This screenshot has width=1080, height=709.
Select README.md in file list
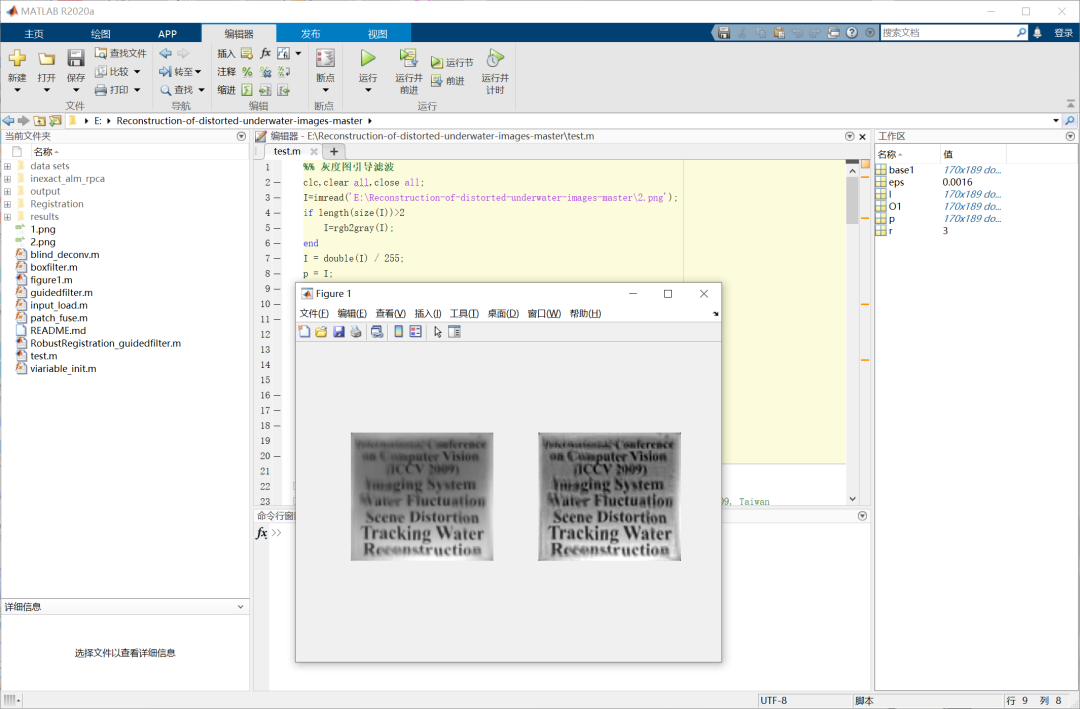[x=58, y=331]
